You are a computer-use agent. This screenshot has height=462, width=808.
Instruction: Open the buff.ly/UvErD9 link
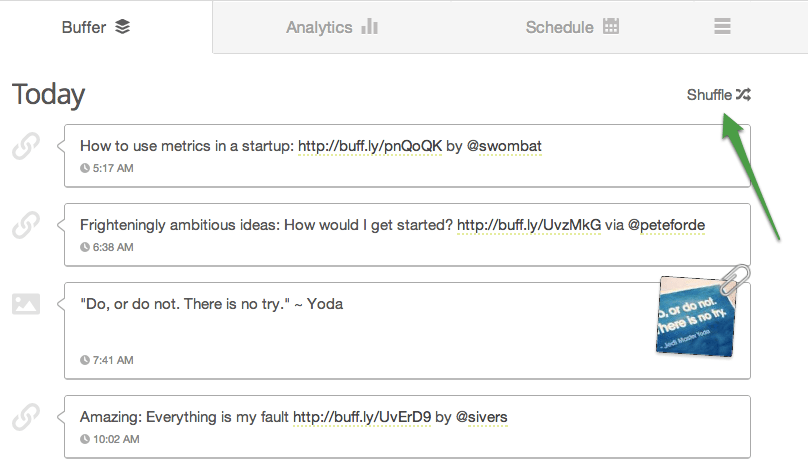point(362,416)
